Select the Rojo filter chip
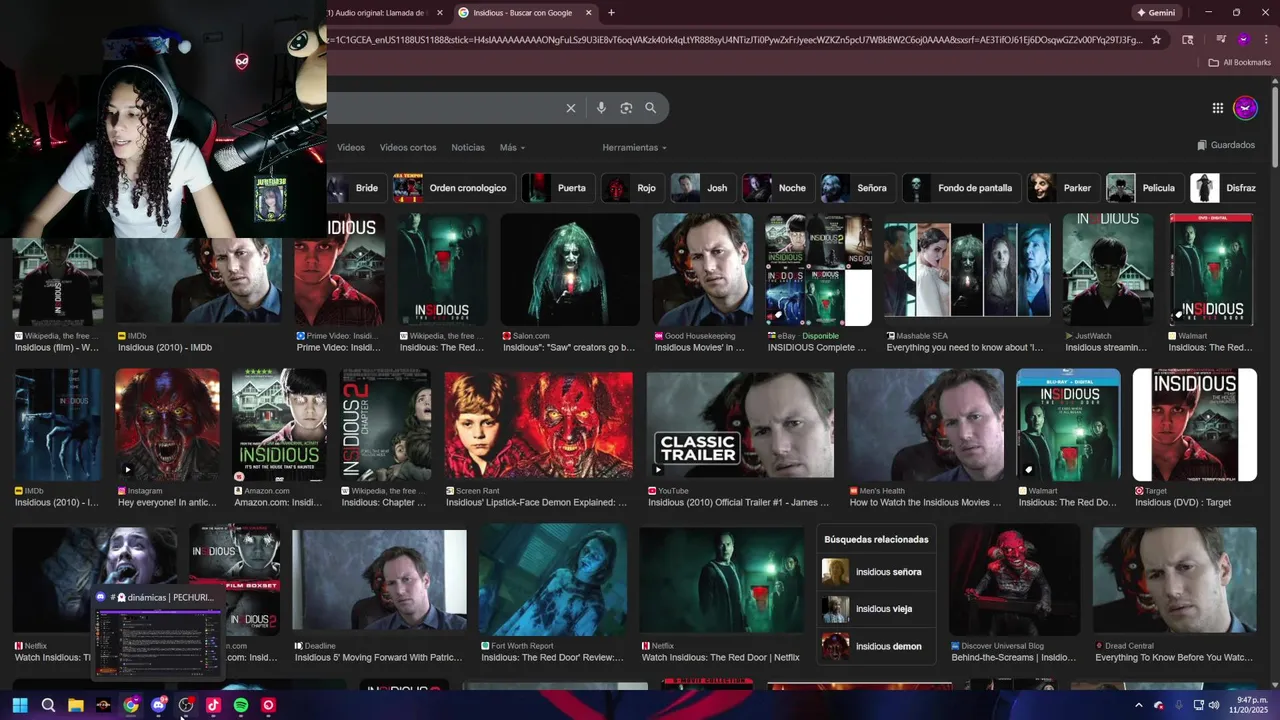This screenshot has height=720, width=1280. point(632,188)
